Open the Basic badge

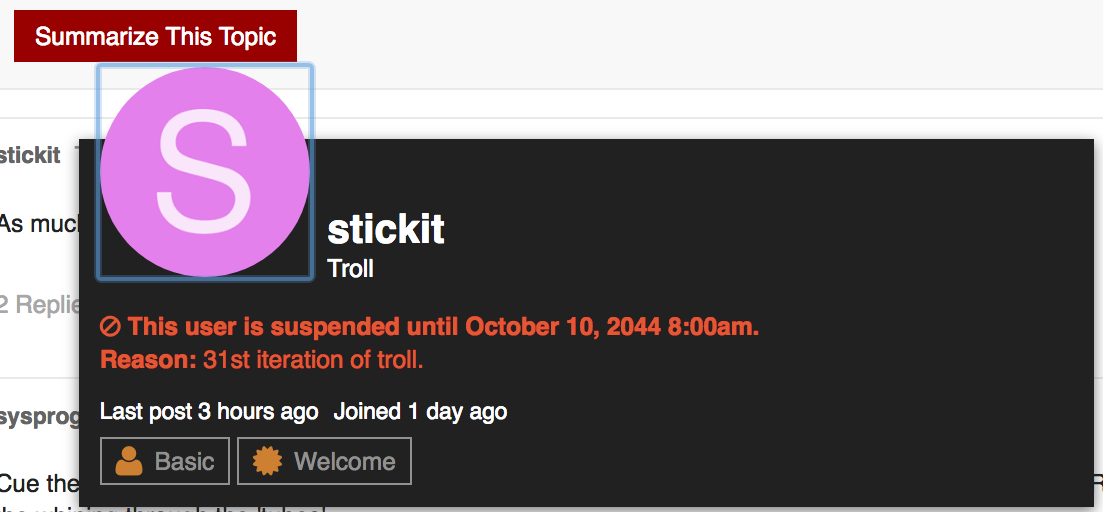pos(165,461)
